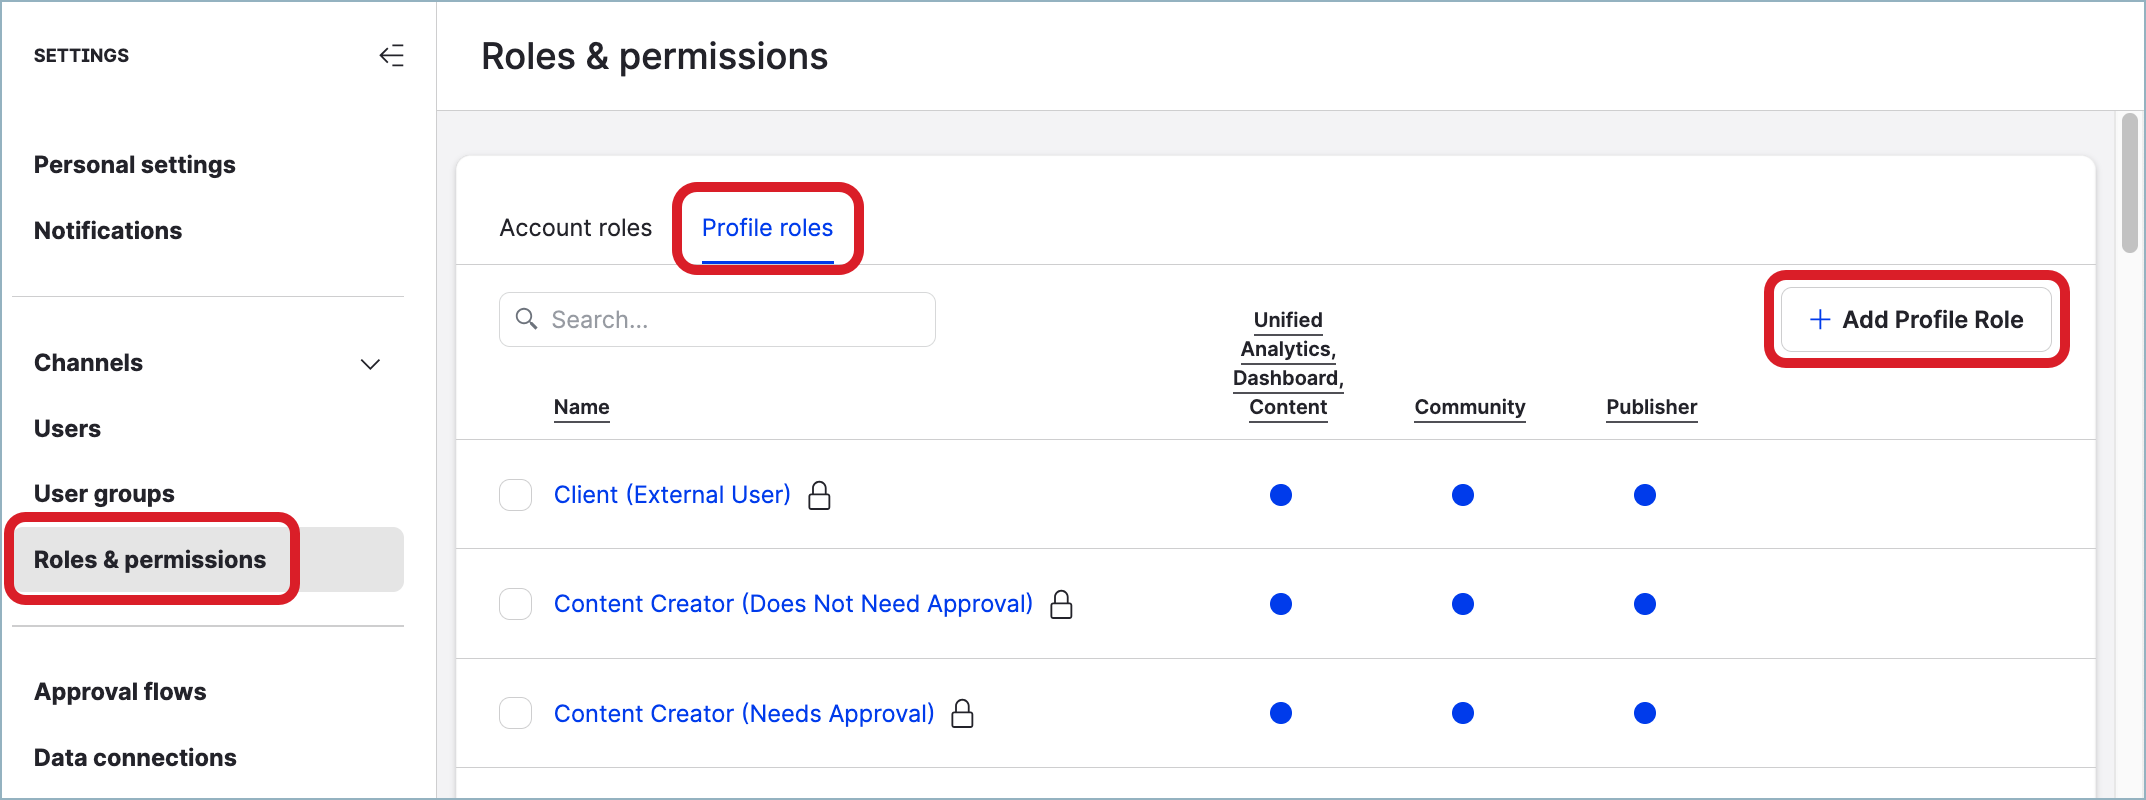Sort roles by Name column header
This screenshot has height=800, width=2146.
pos(581,407)
